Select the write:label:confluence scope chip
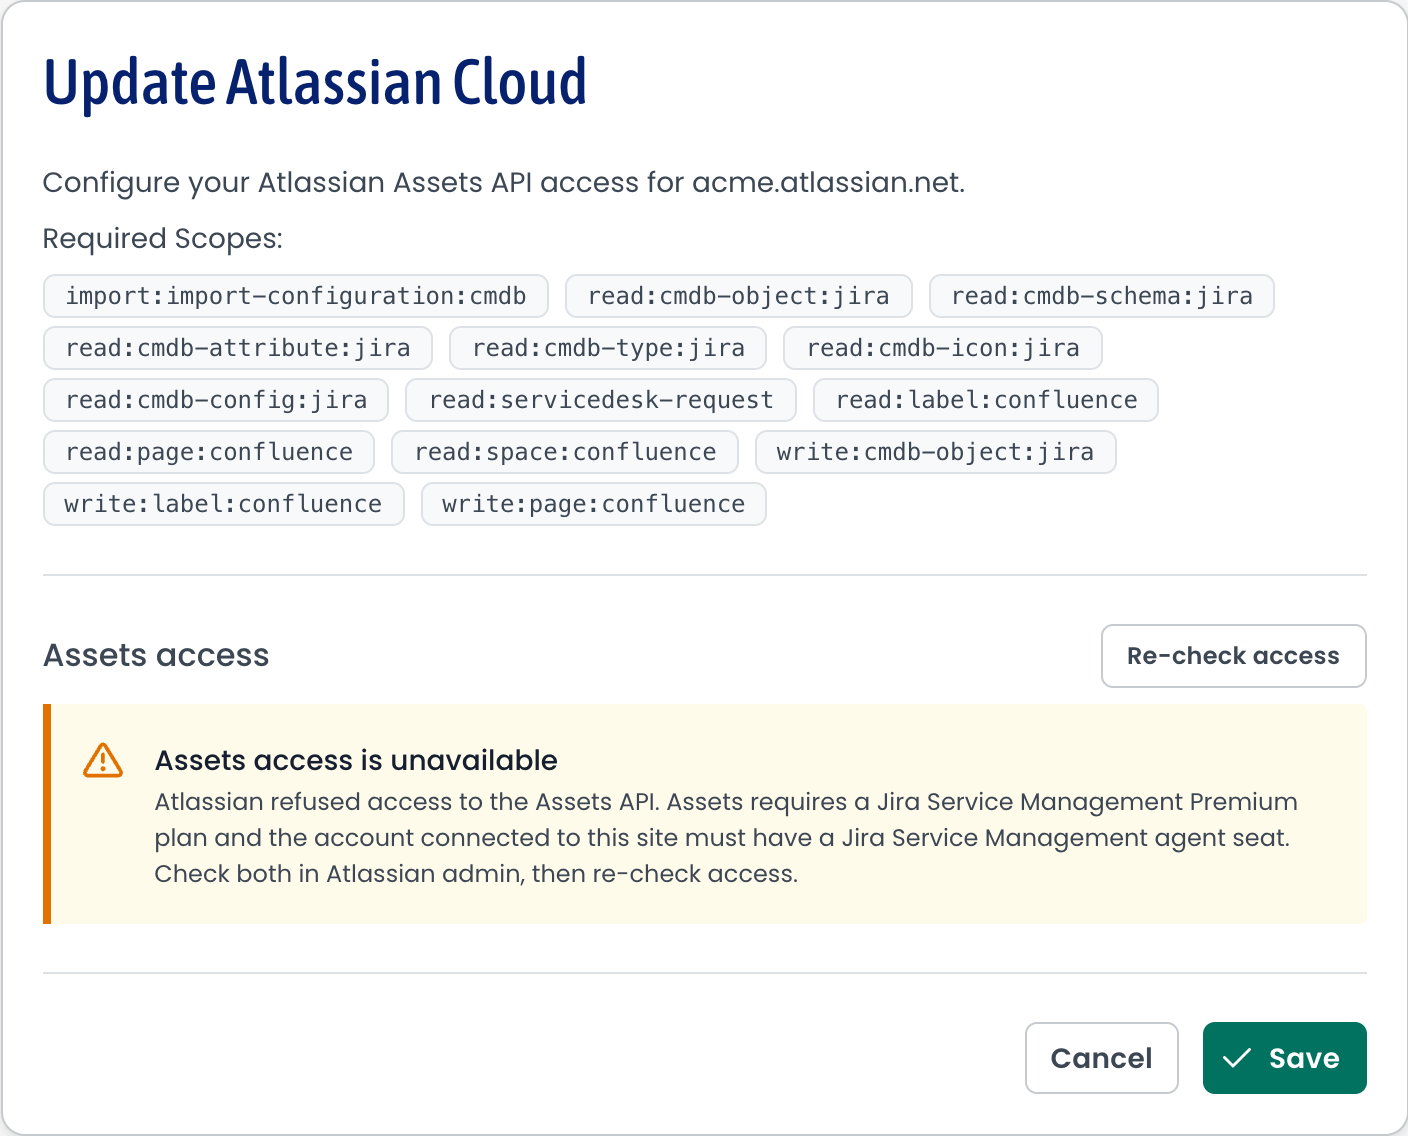1408x1136 pixels. (x=224, y=504)
